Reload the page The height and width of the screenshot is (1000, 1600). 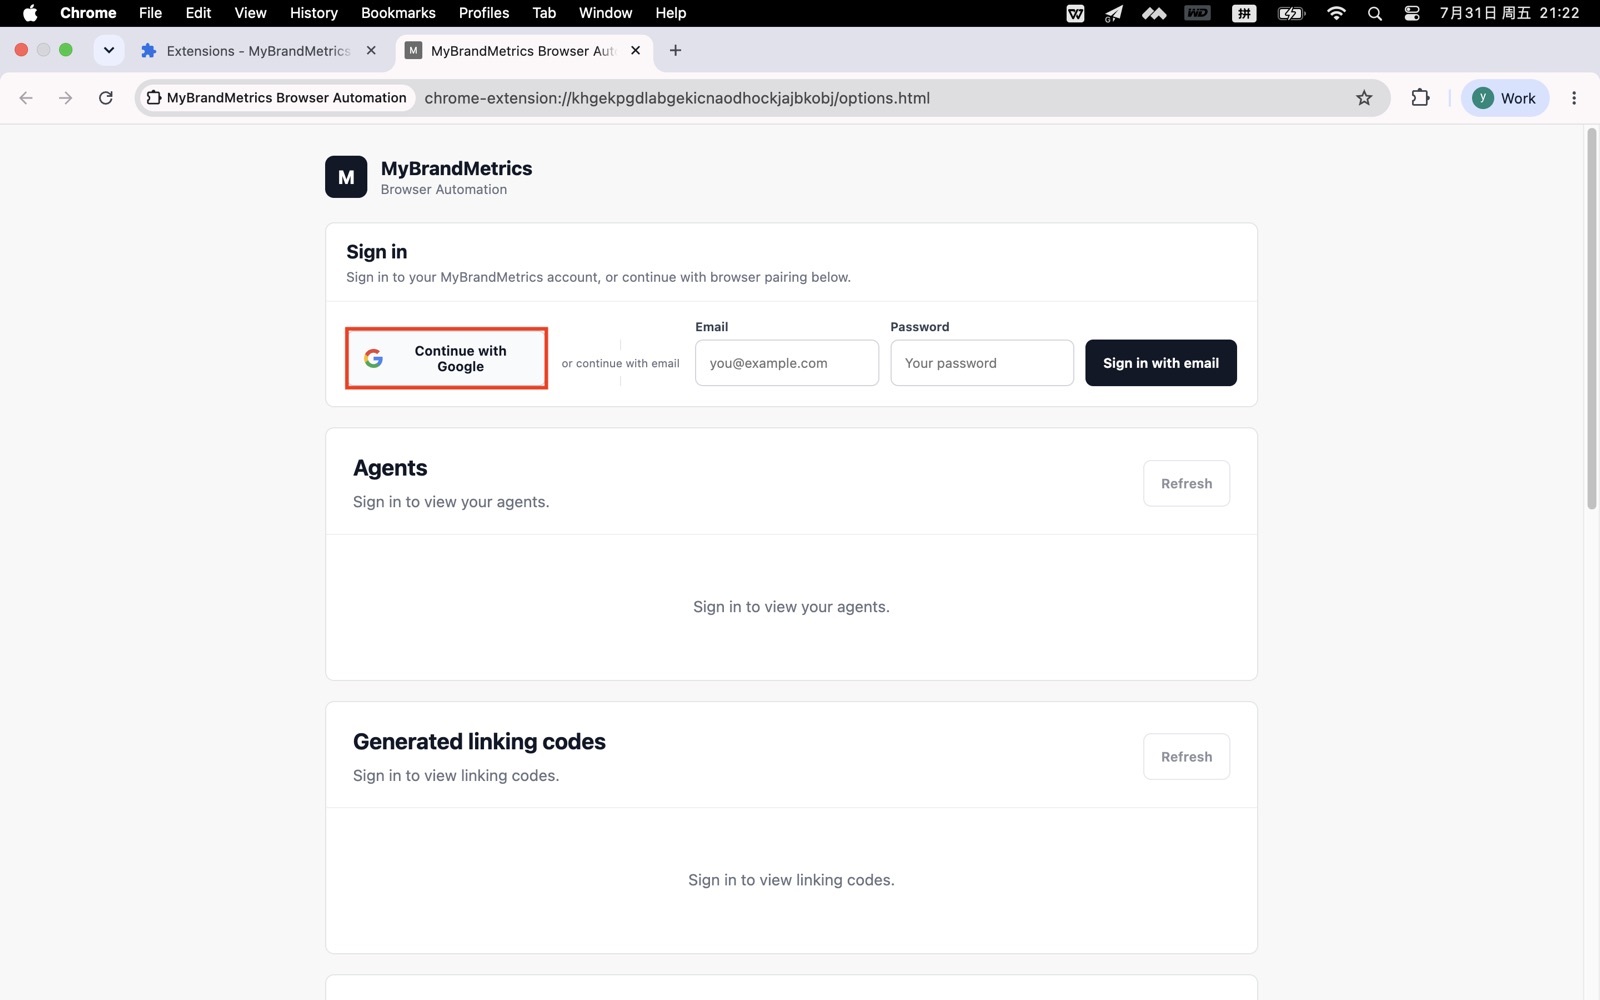(x=106, y=98)
